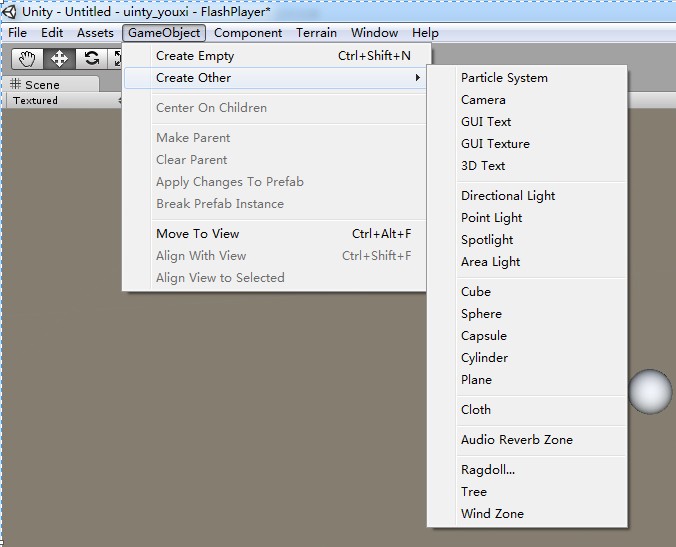676x547 pixels.
Task: Select the Move (translate) tool
Action: 59,59
